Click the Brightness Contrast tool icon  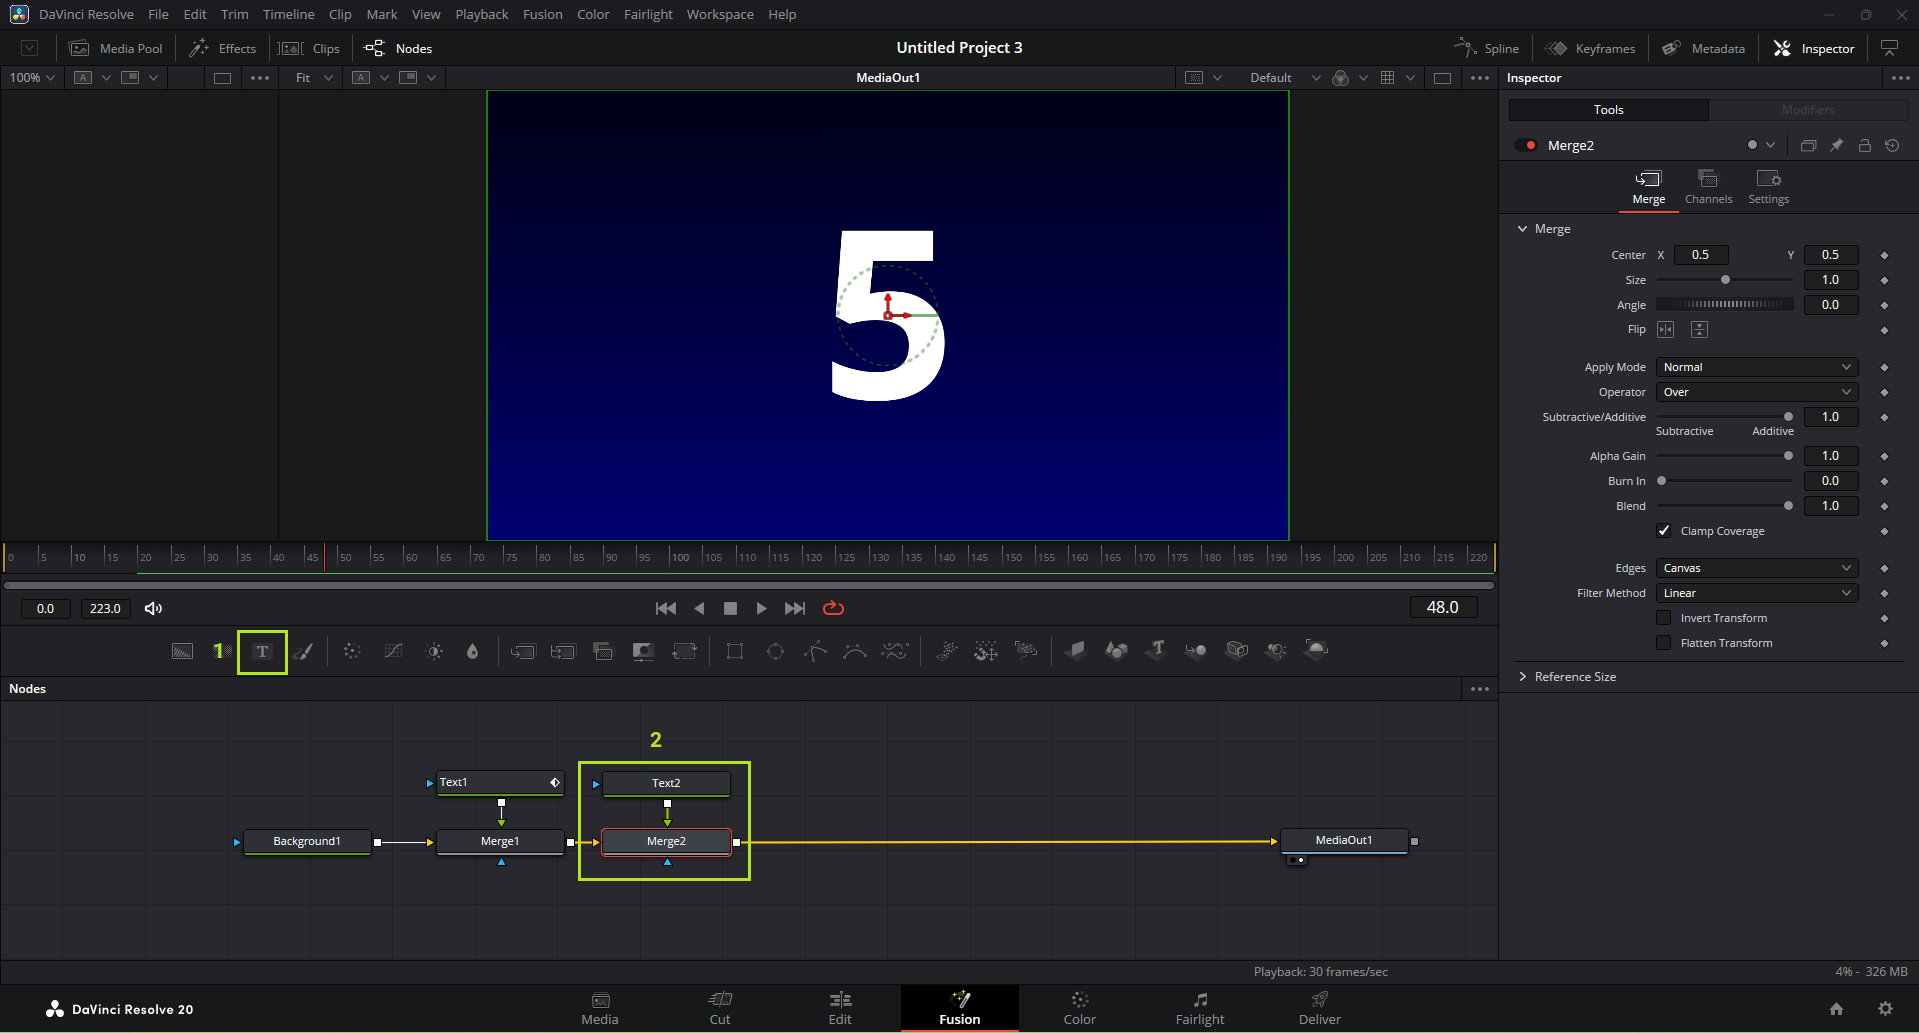[434, 652]
